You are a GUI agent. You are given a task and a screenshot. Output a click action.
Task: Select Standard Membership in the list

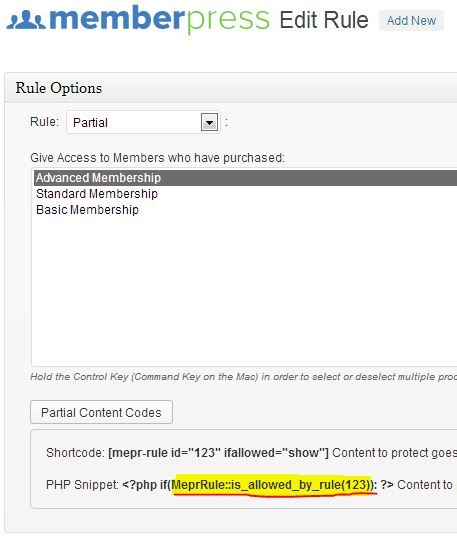tap(97, 194)
